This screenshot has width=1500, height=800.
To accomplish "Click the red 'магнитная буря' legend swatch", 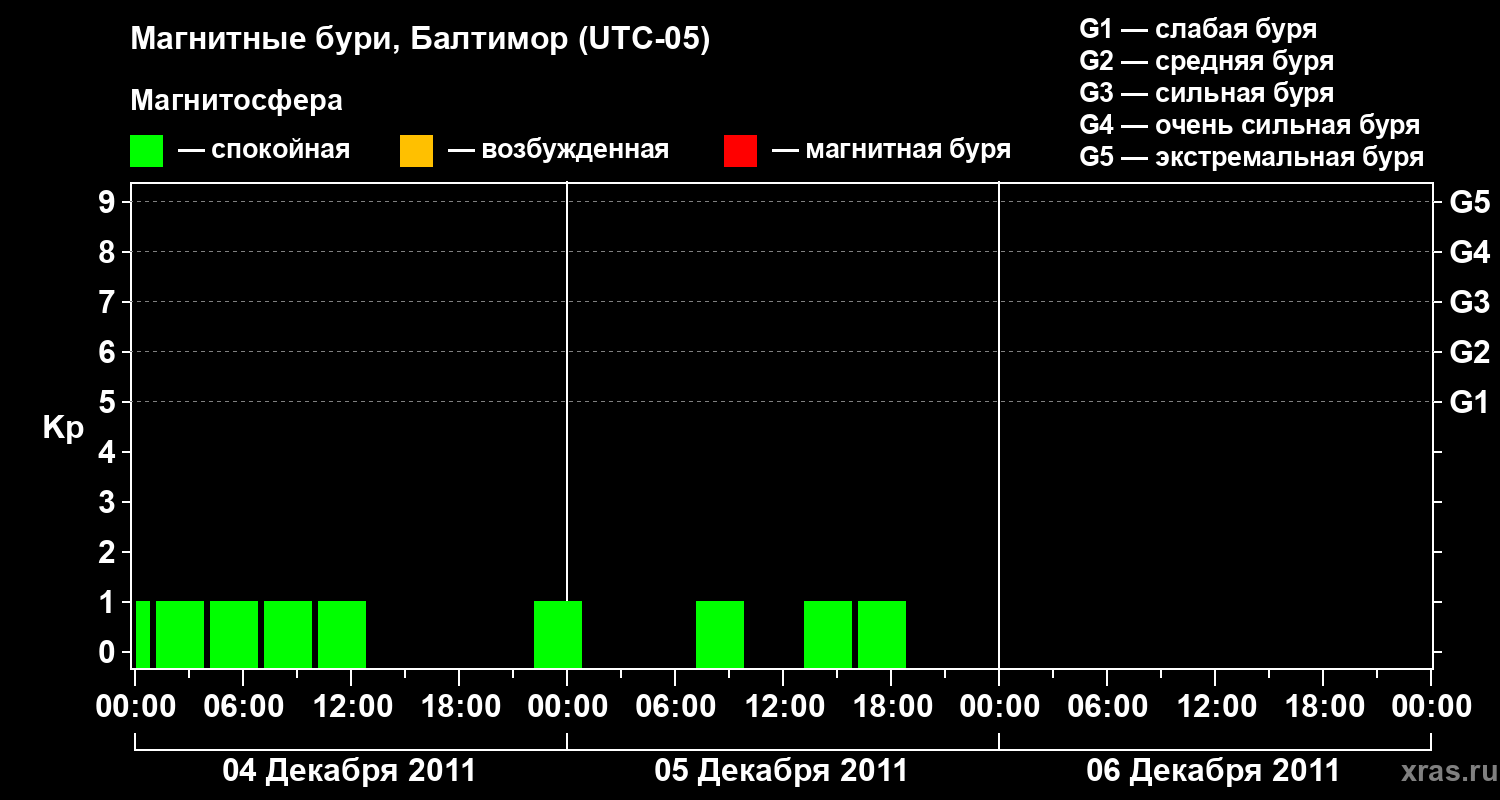I will (x=740, y=151).
